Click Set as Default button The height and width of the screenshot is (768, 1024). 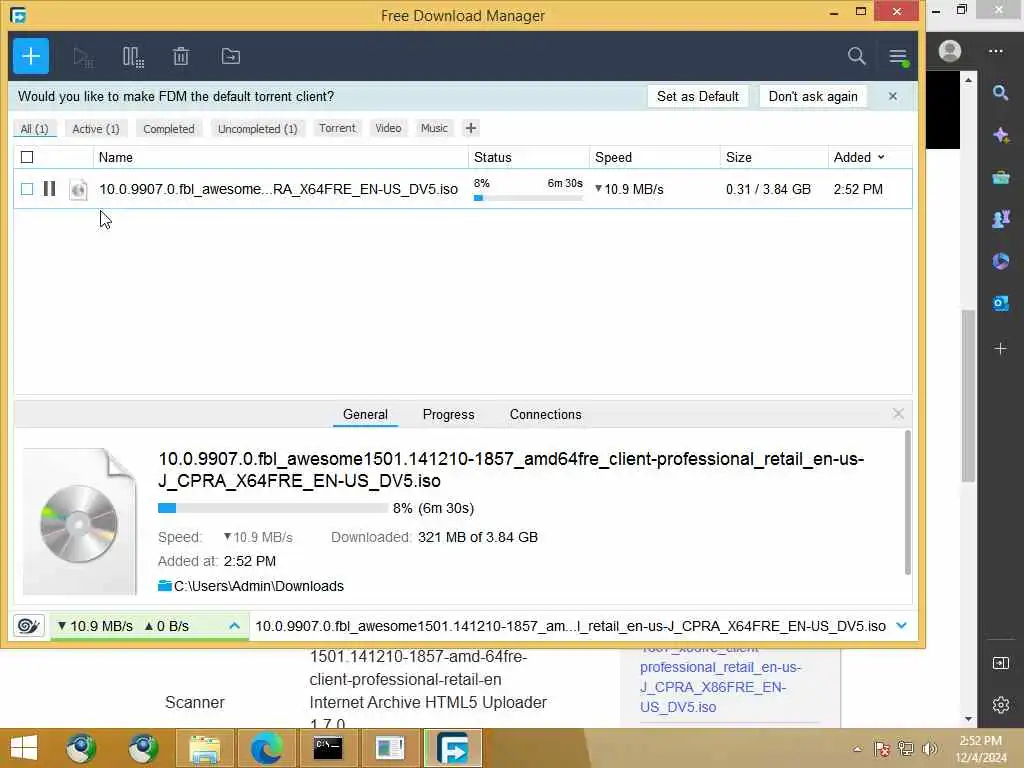click(697, 96)
